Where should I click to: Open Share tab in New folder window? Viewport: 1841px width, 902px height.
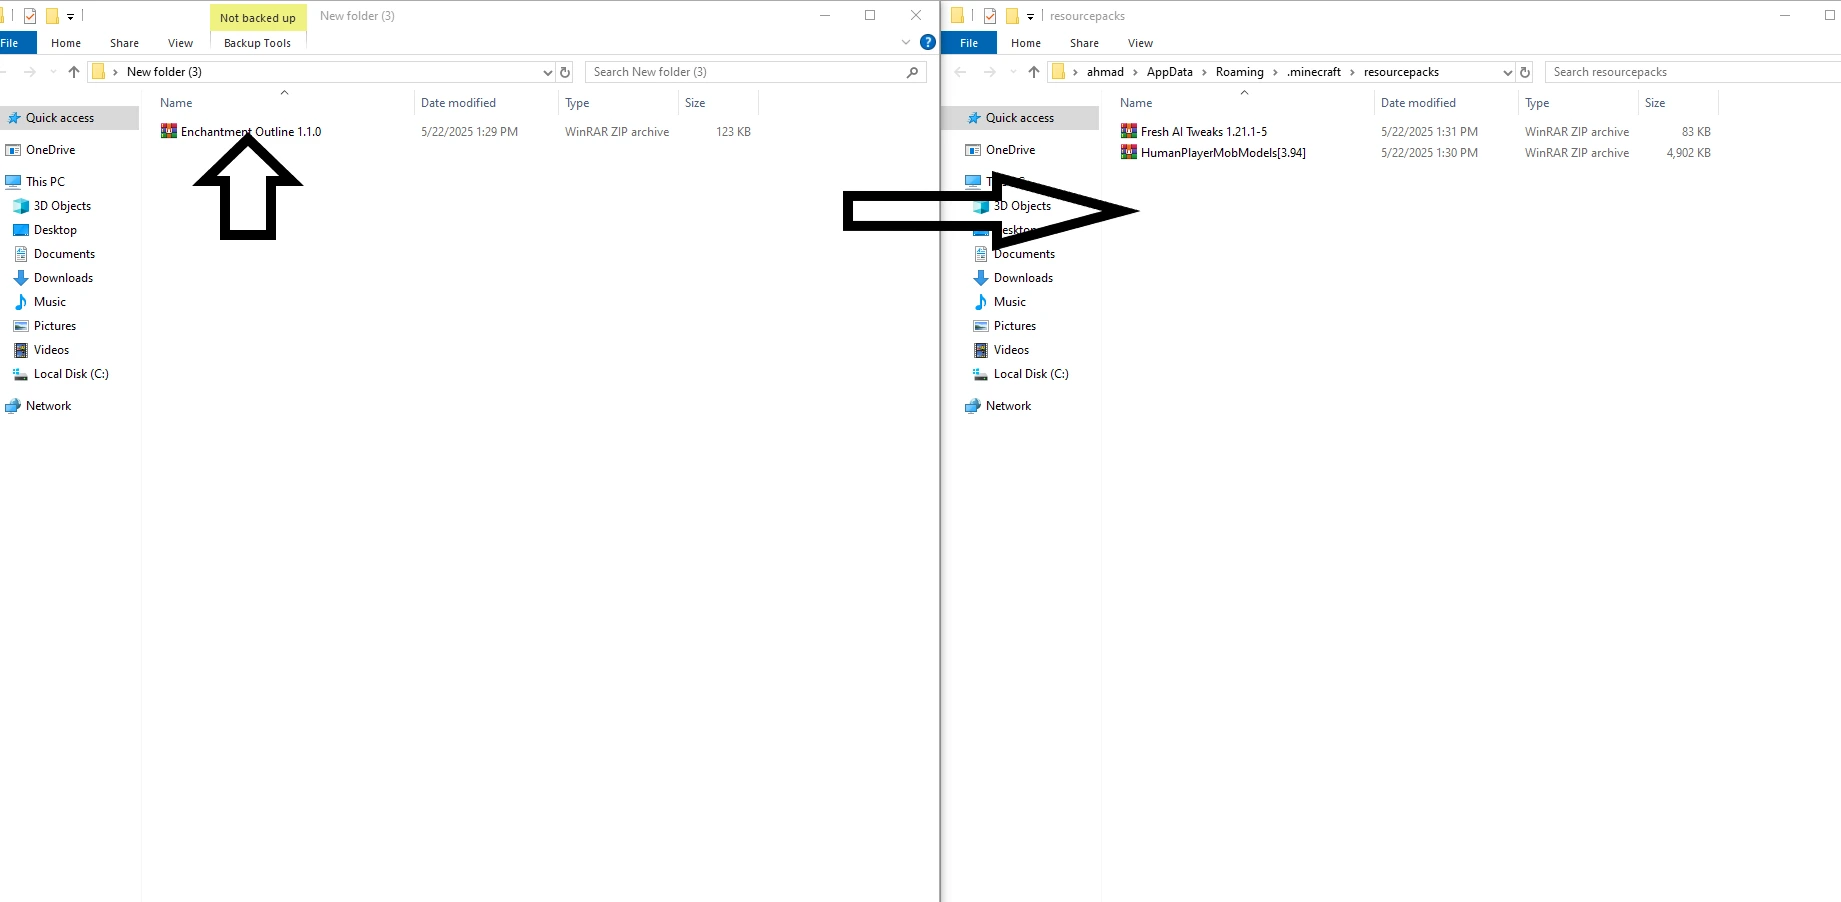coord(124,43)
